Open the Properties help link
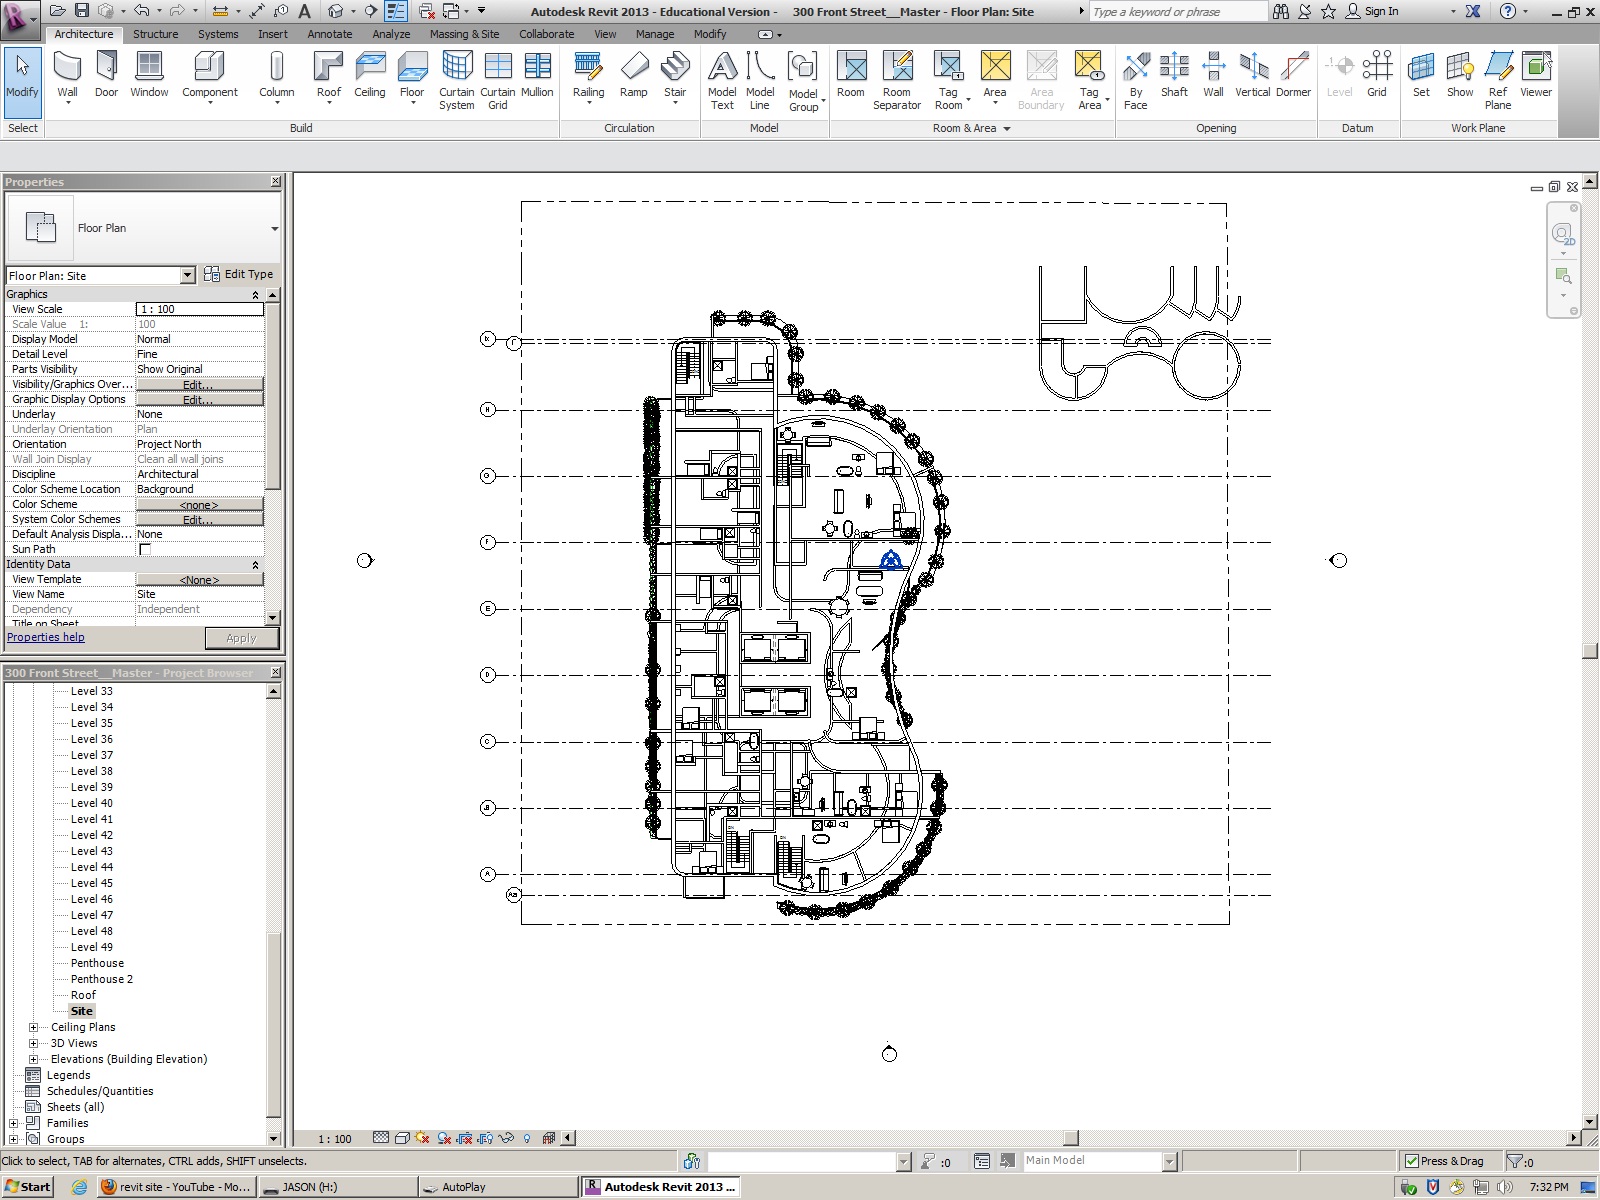Viewport: 1600px width, 1200px height. [46, 637]
